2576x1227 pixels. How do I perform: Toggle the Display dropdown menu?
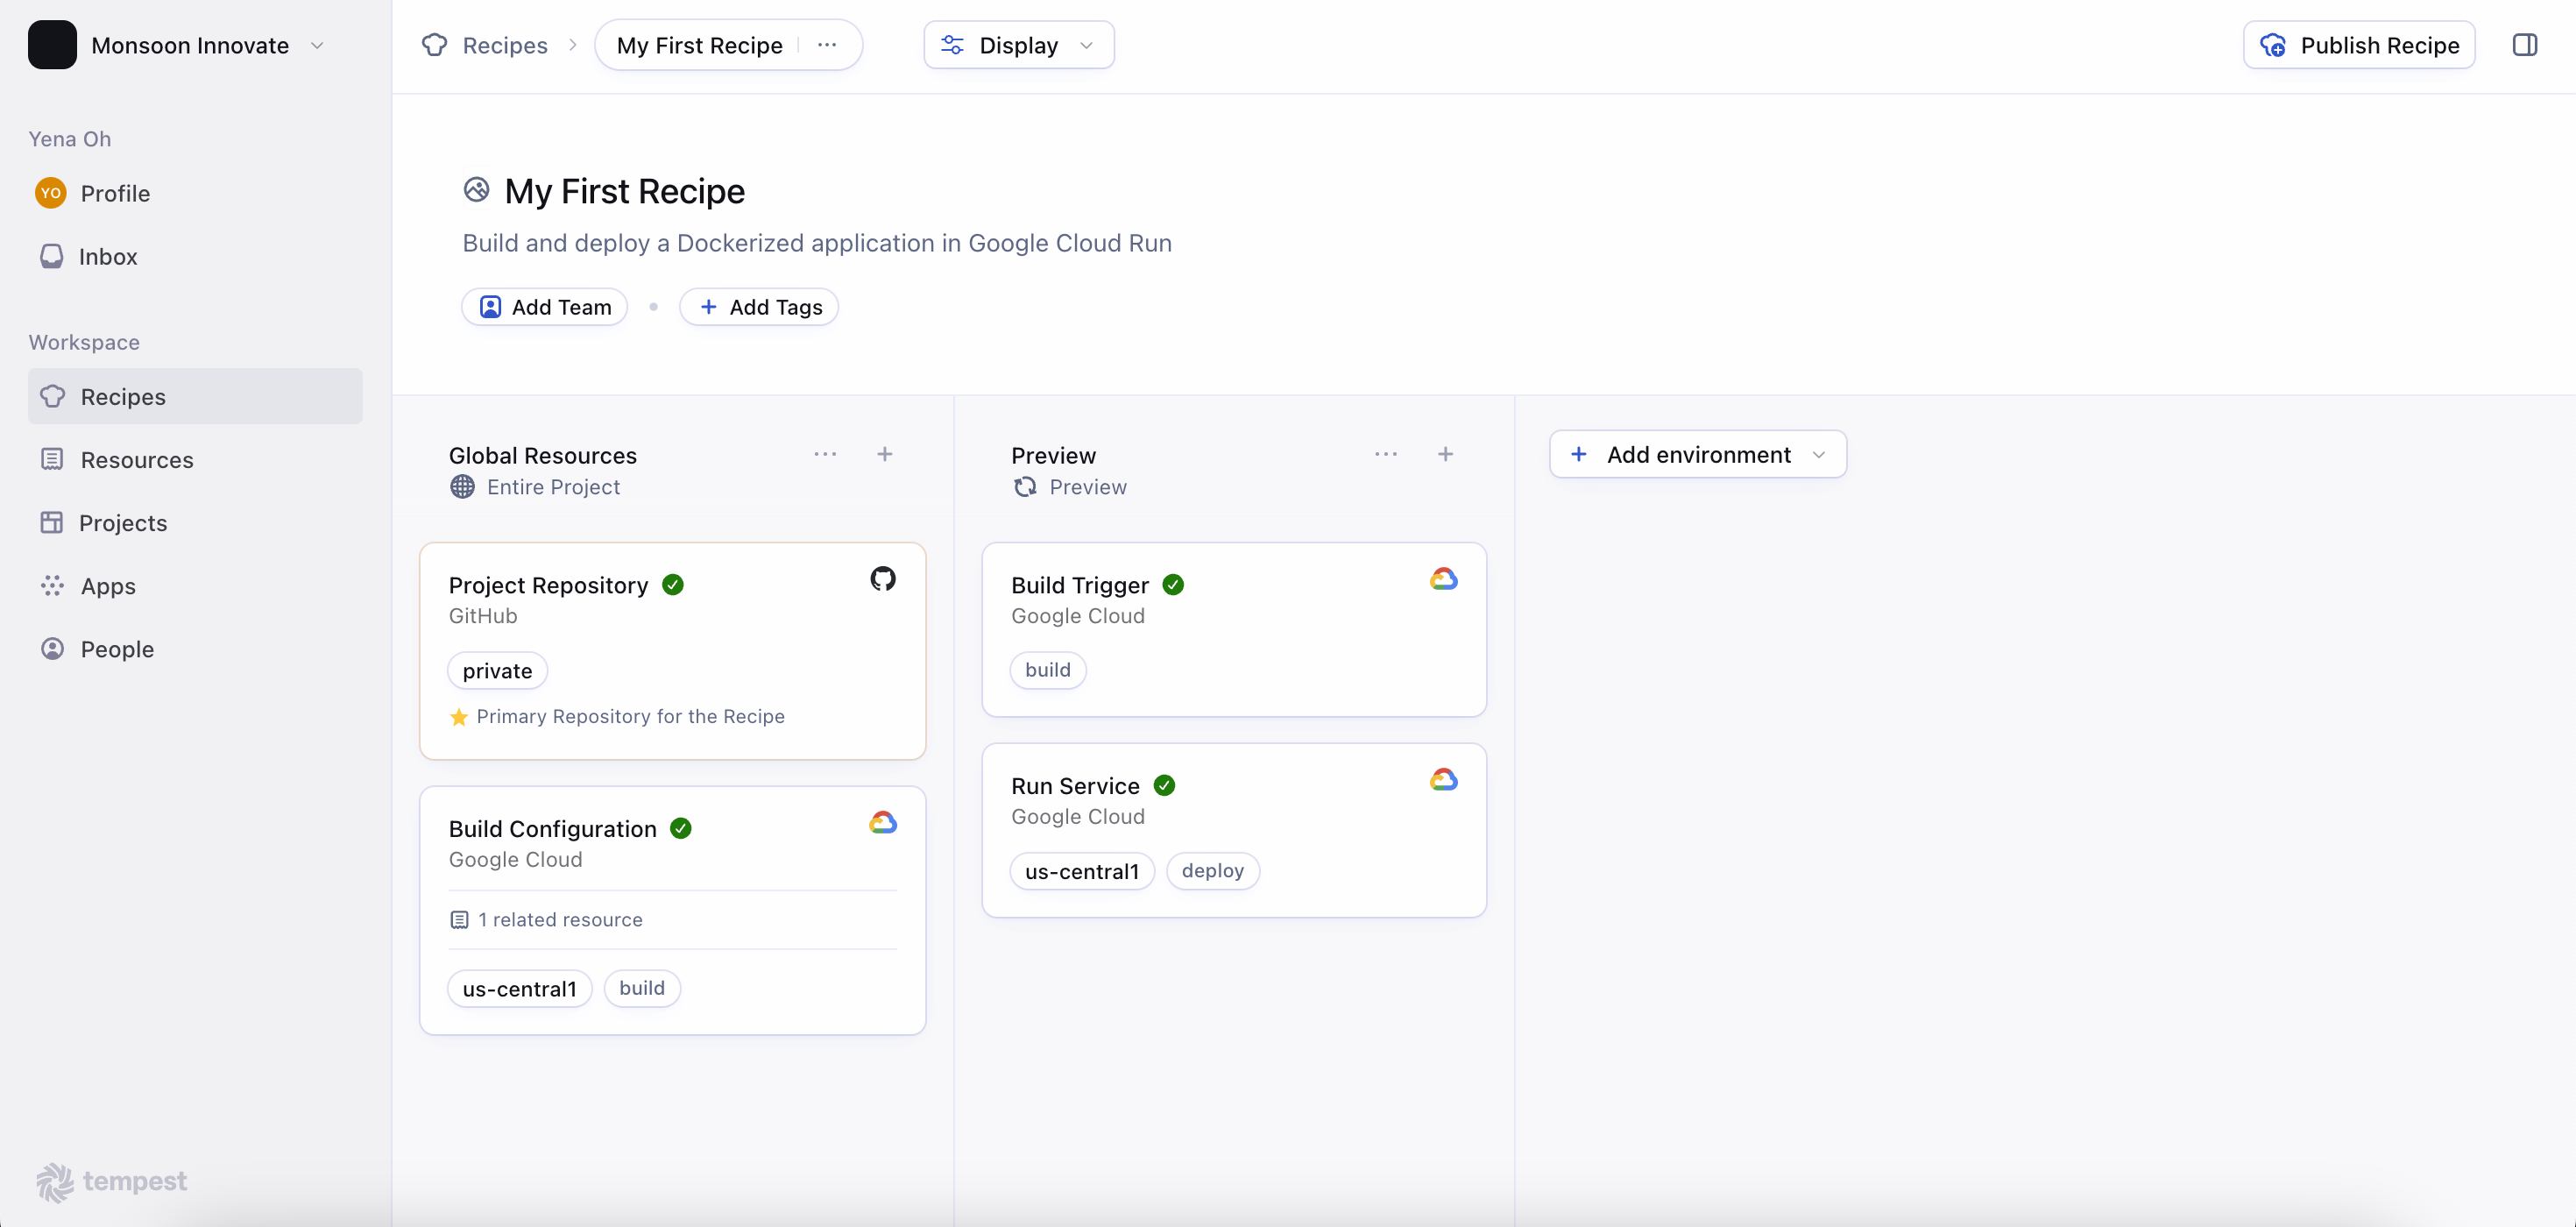tap(1018, 45)
